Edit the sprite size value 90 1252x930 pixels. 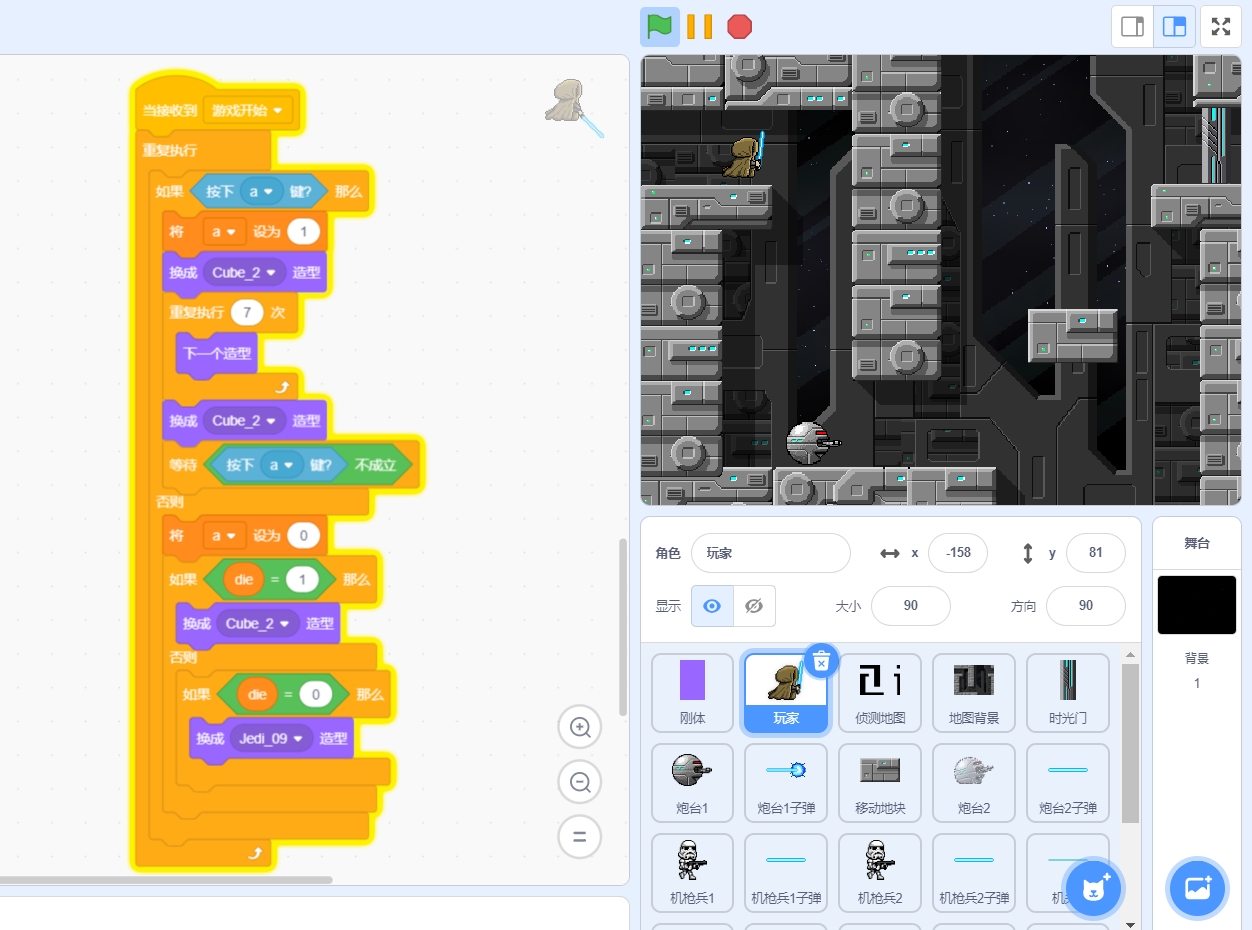click(x=910, y=606)
